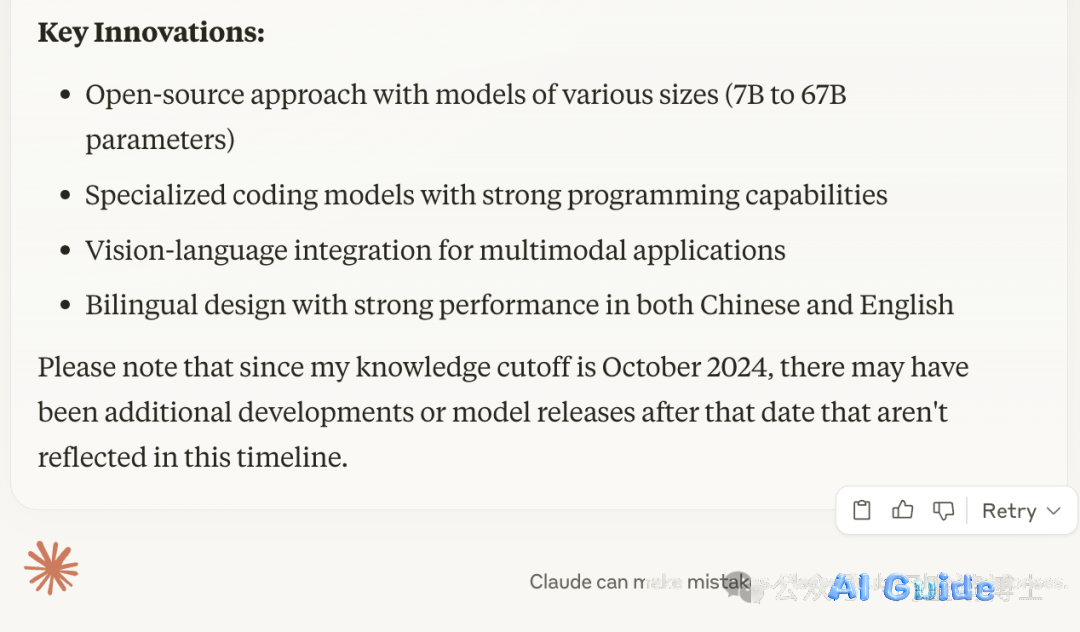Image resolution: width=1080 pixels, height=632 pixels.
Task: Click the 'Bilingual design' bullet line
Action: point(519,305)
